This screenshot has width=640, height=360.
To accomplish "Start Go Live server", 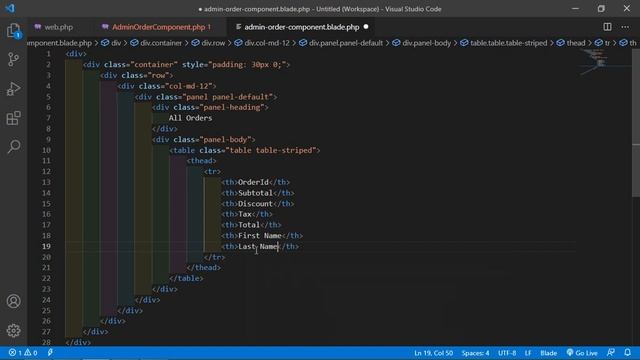I will click(582, 353).
